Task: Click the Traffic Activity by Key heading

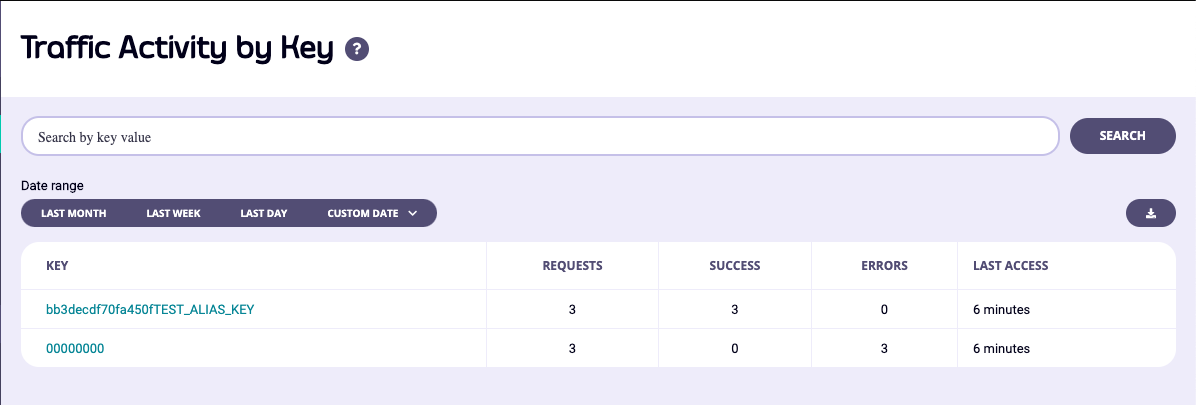Action: (x=177, y=49)
